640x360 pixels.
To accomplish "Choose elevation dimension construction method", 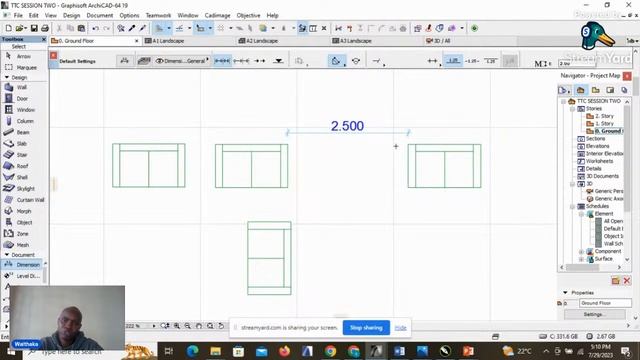I will tap(278, 61).
